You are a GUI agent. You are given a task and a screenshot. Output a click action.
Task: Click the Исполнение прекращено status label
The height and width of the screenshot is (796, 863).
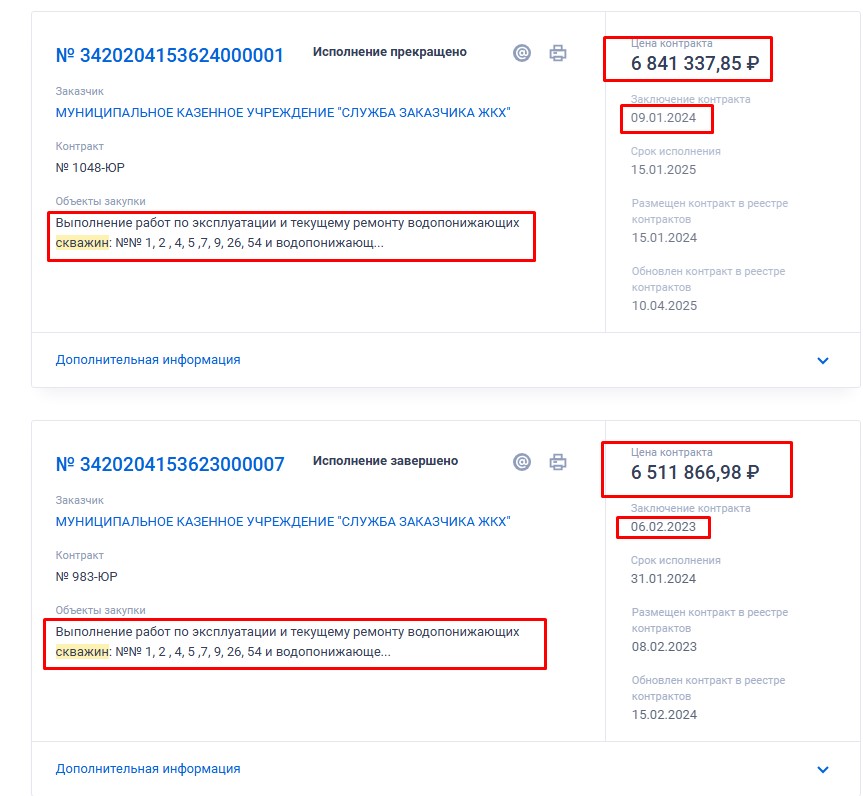[x=390, y=52]
